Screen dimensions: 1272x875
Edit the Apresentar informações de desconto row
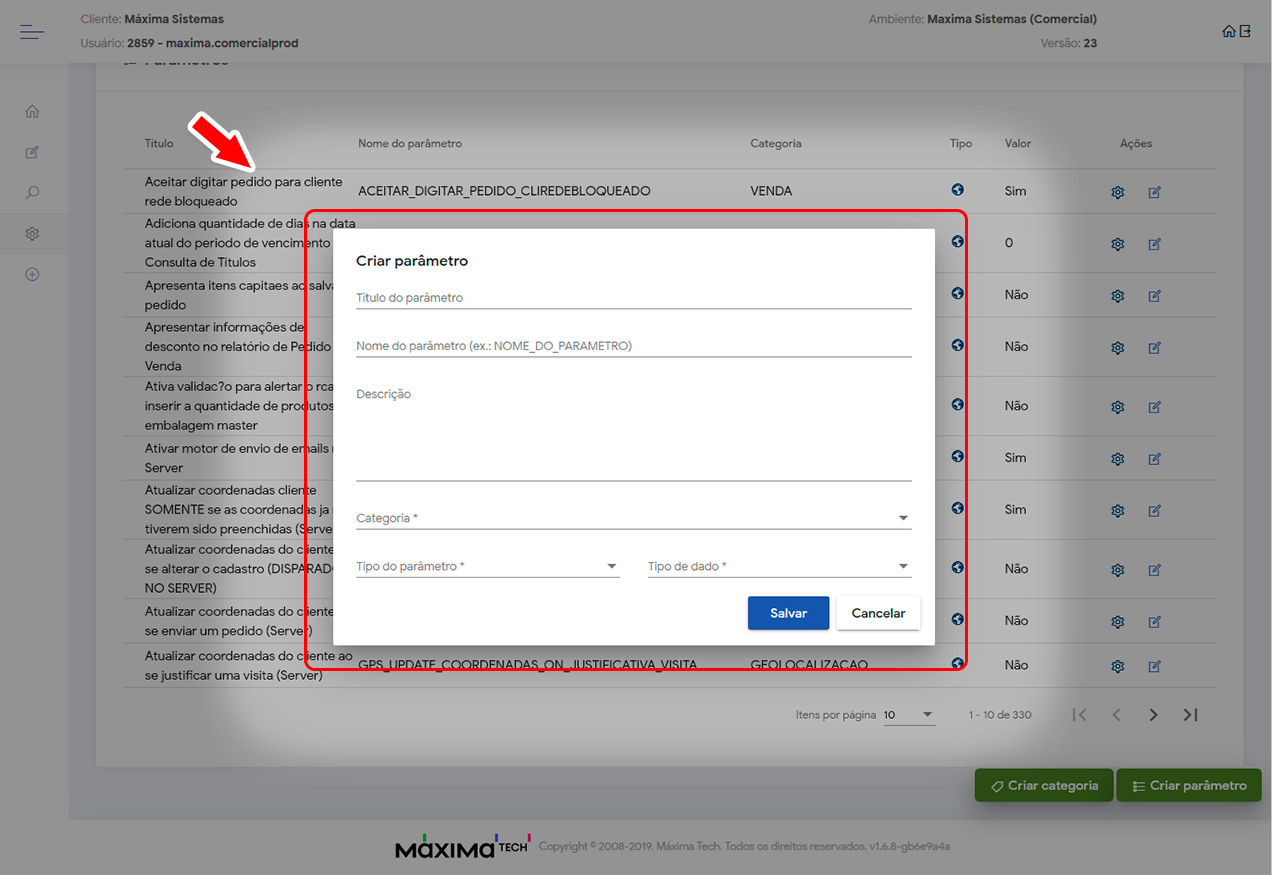(1154, 348)
